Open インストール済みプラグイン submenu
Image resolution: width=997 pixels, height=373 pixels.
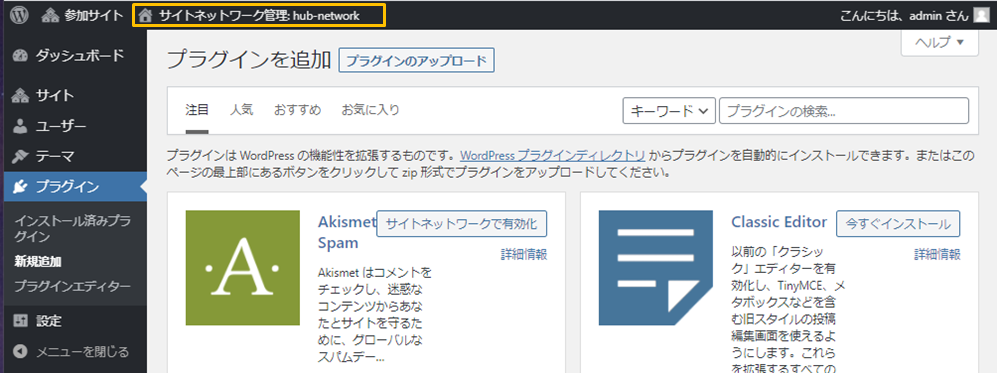[72, 229]
